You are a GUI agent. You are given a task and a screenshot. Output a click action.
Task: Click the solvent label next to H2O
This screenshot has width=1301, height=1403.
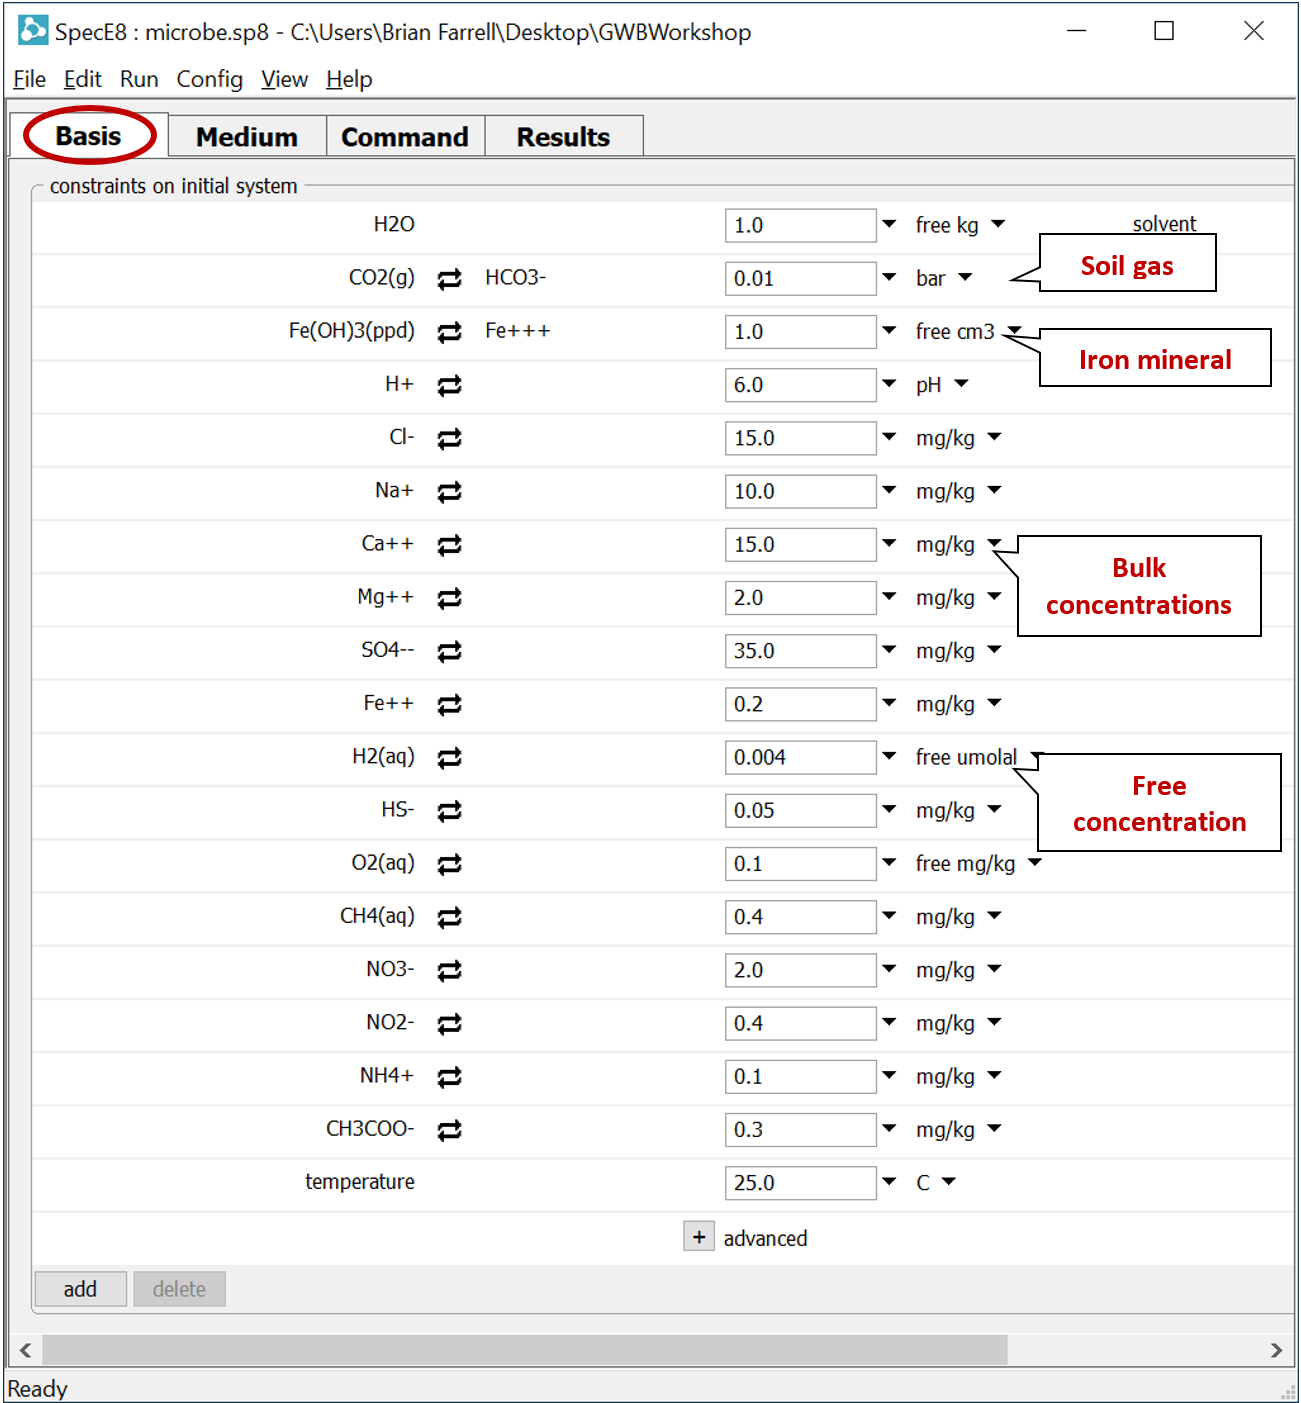(x=1164, y=224)
